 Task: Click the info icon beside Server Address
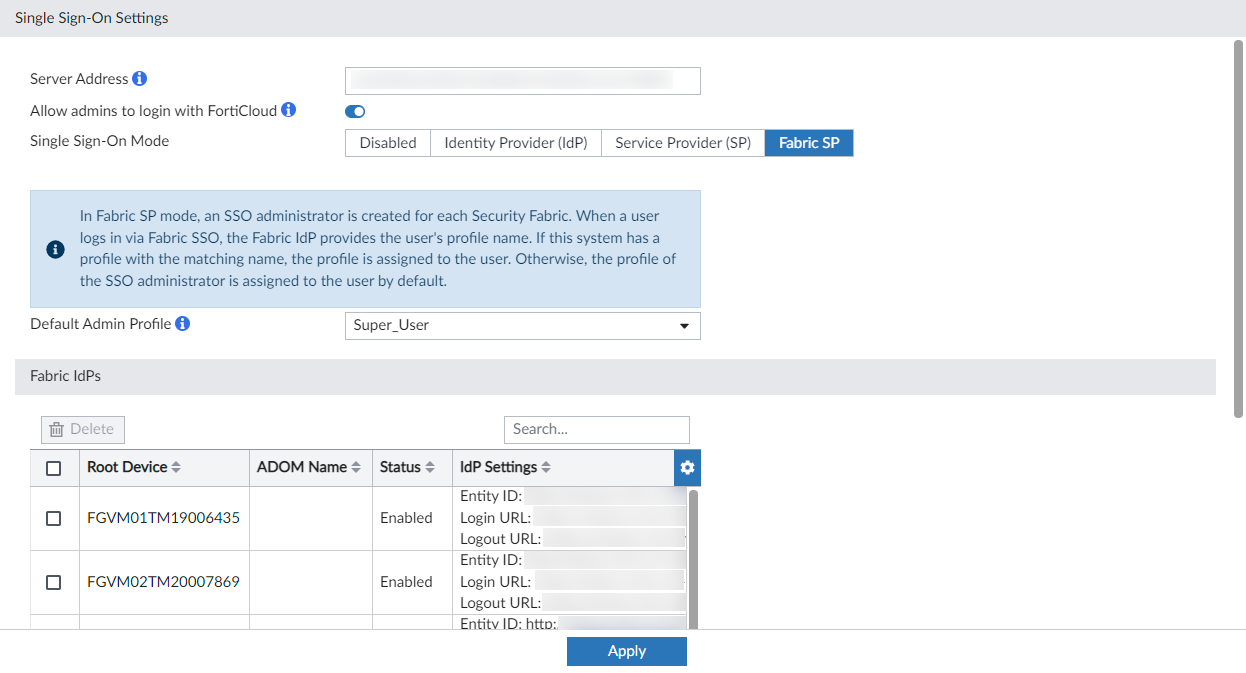(x=138, y=78)
